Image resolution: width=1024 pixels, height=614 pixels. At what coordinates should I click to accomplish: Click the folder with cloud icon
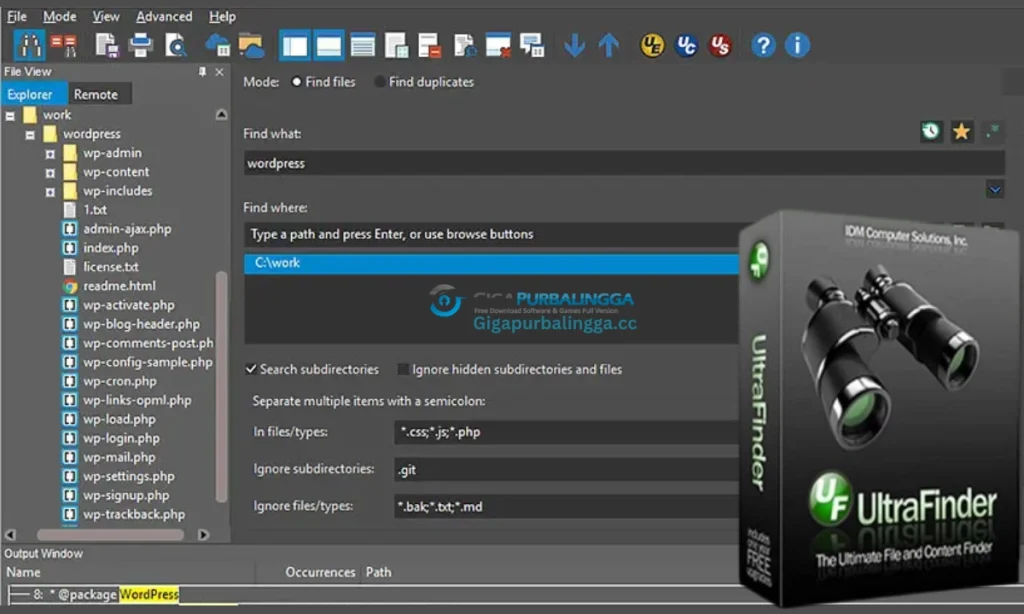[251, 45]
